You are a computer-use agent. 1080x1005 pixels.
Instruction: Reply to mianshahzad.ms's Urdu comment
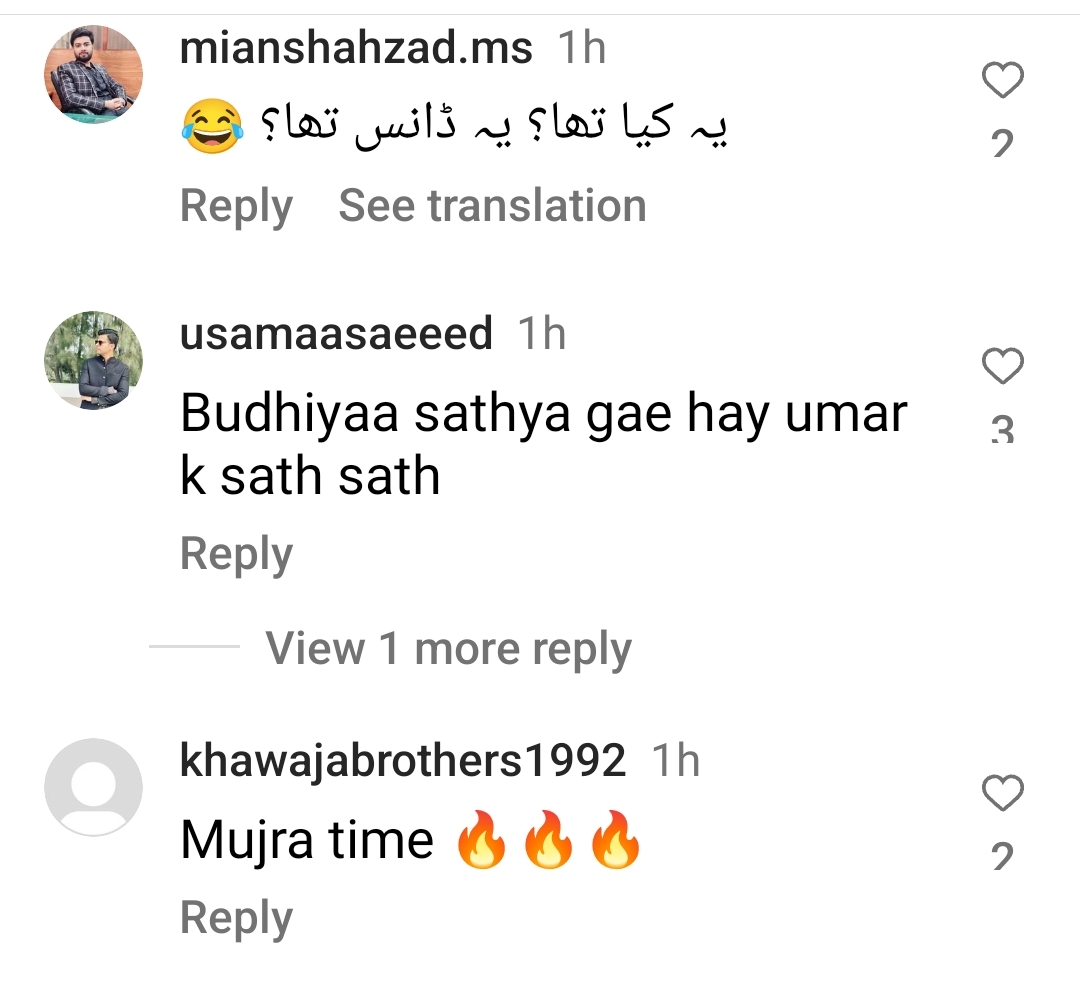click(236, 206)
